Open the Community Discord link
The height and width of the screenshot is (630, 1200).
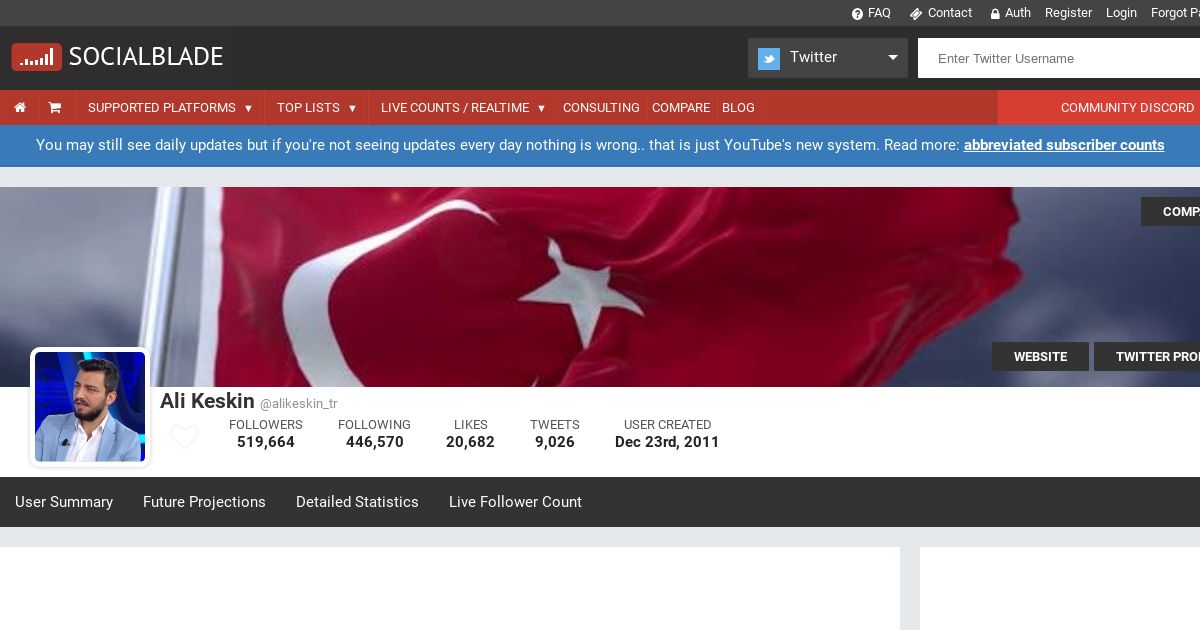click(x=1127, y=108)
